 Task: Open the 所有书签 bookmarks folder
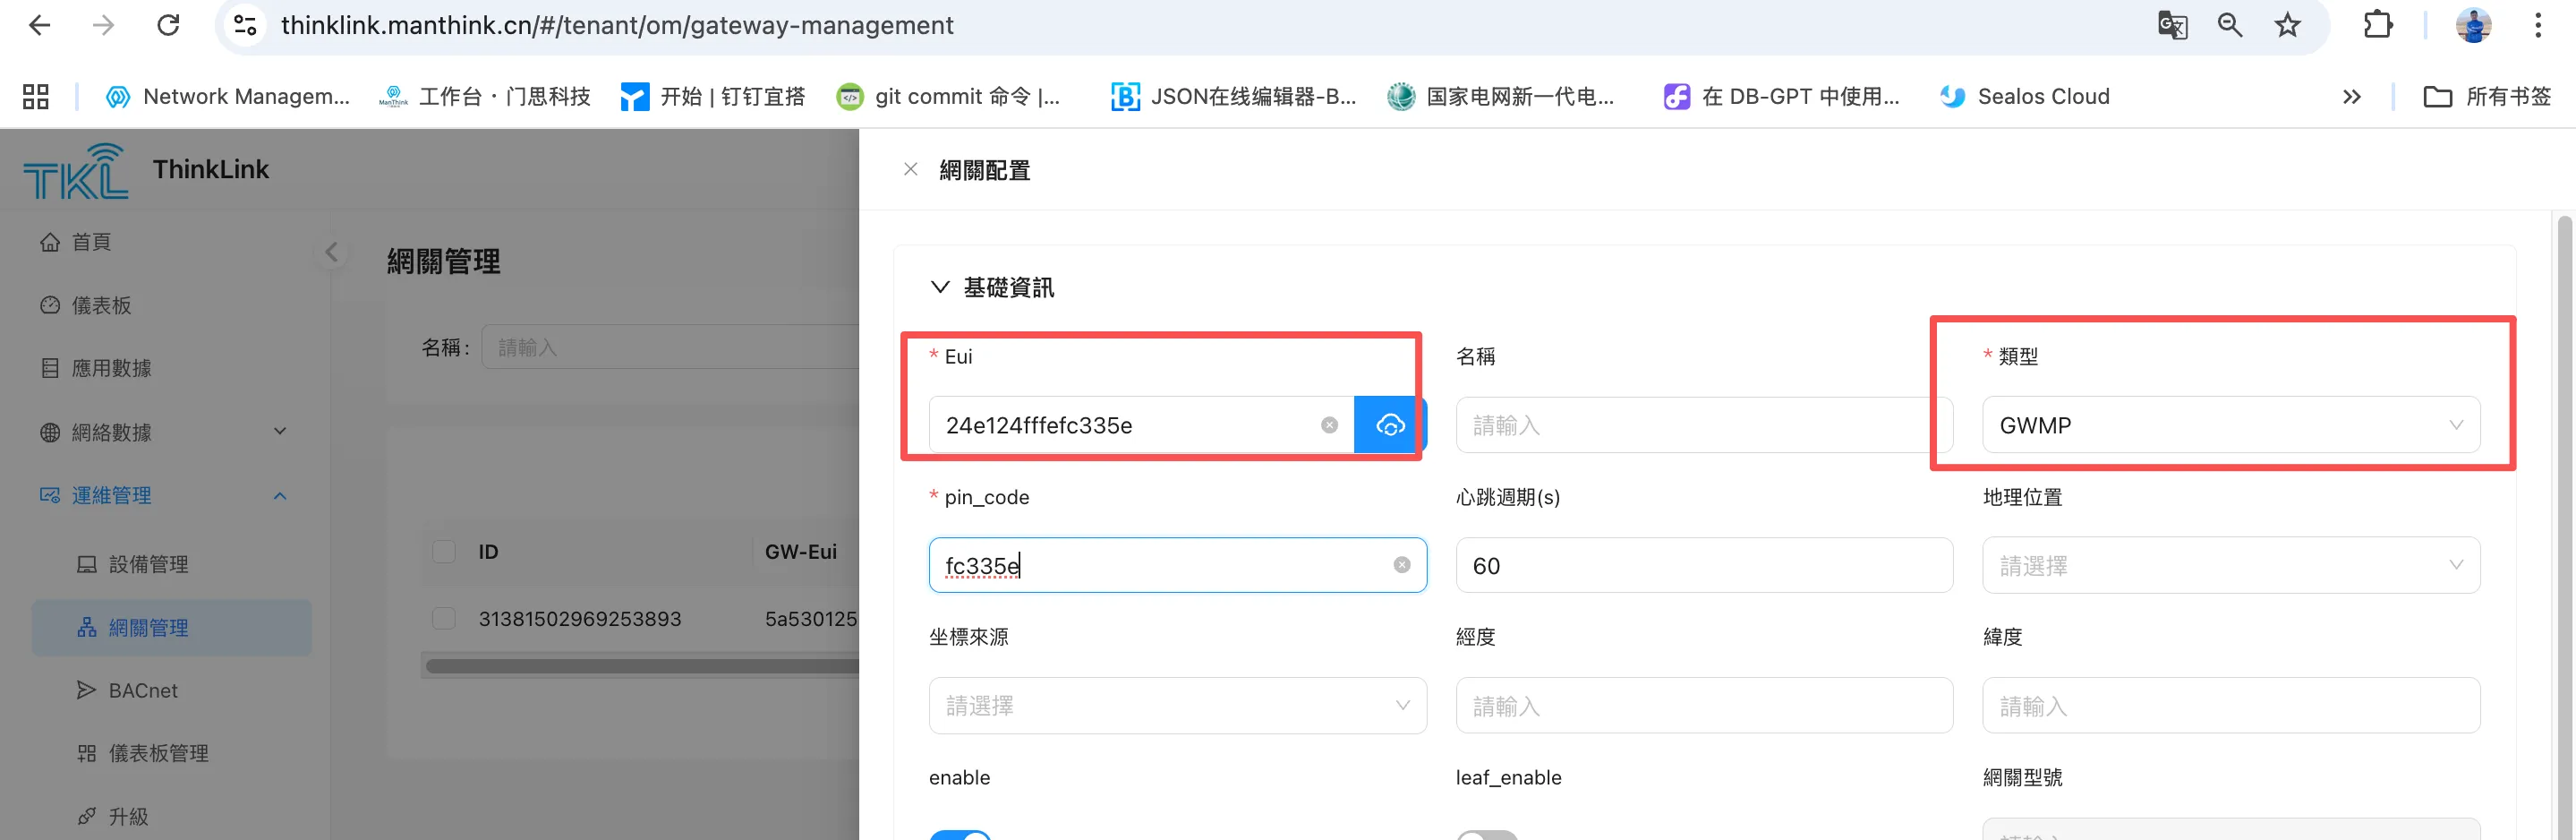[2487, 96]
